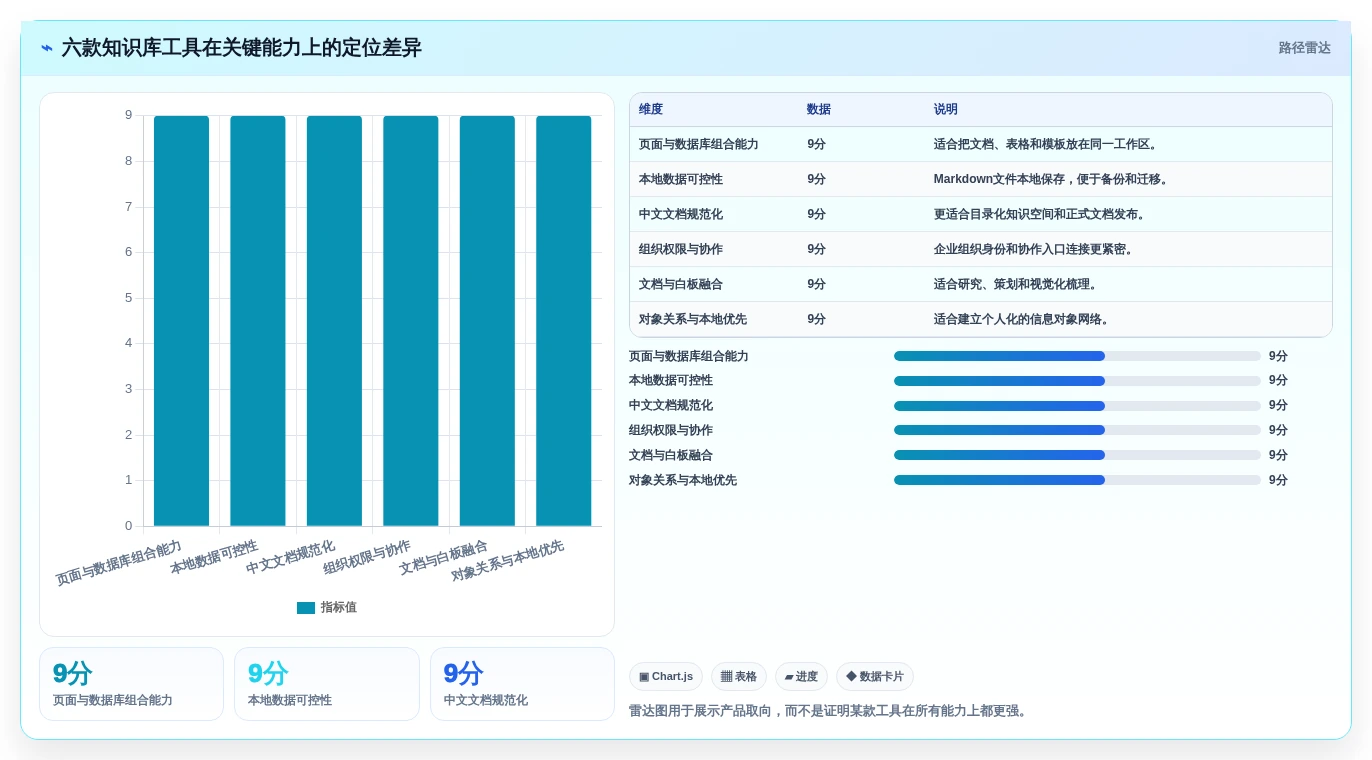
Task: Click progress bar for 组织权限与协作
Action: click(1077, 430)
